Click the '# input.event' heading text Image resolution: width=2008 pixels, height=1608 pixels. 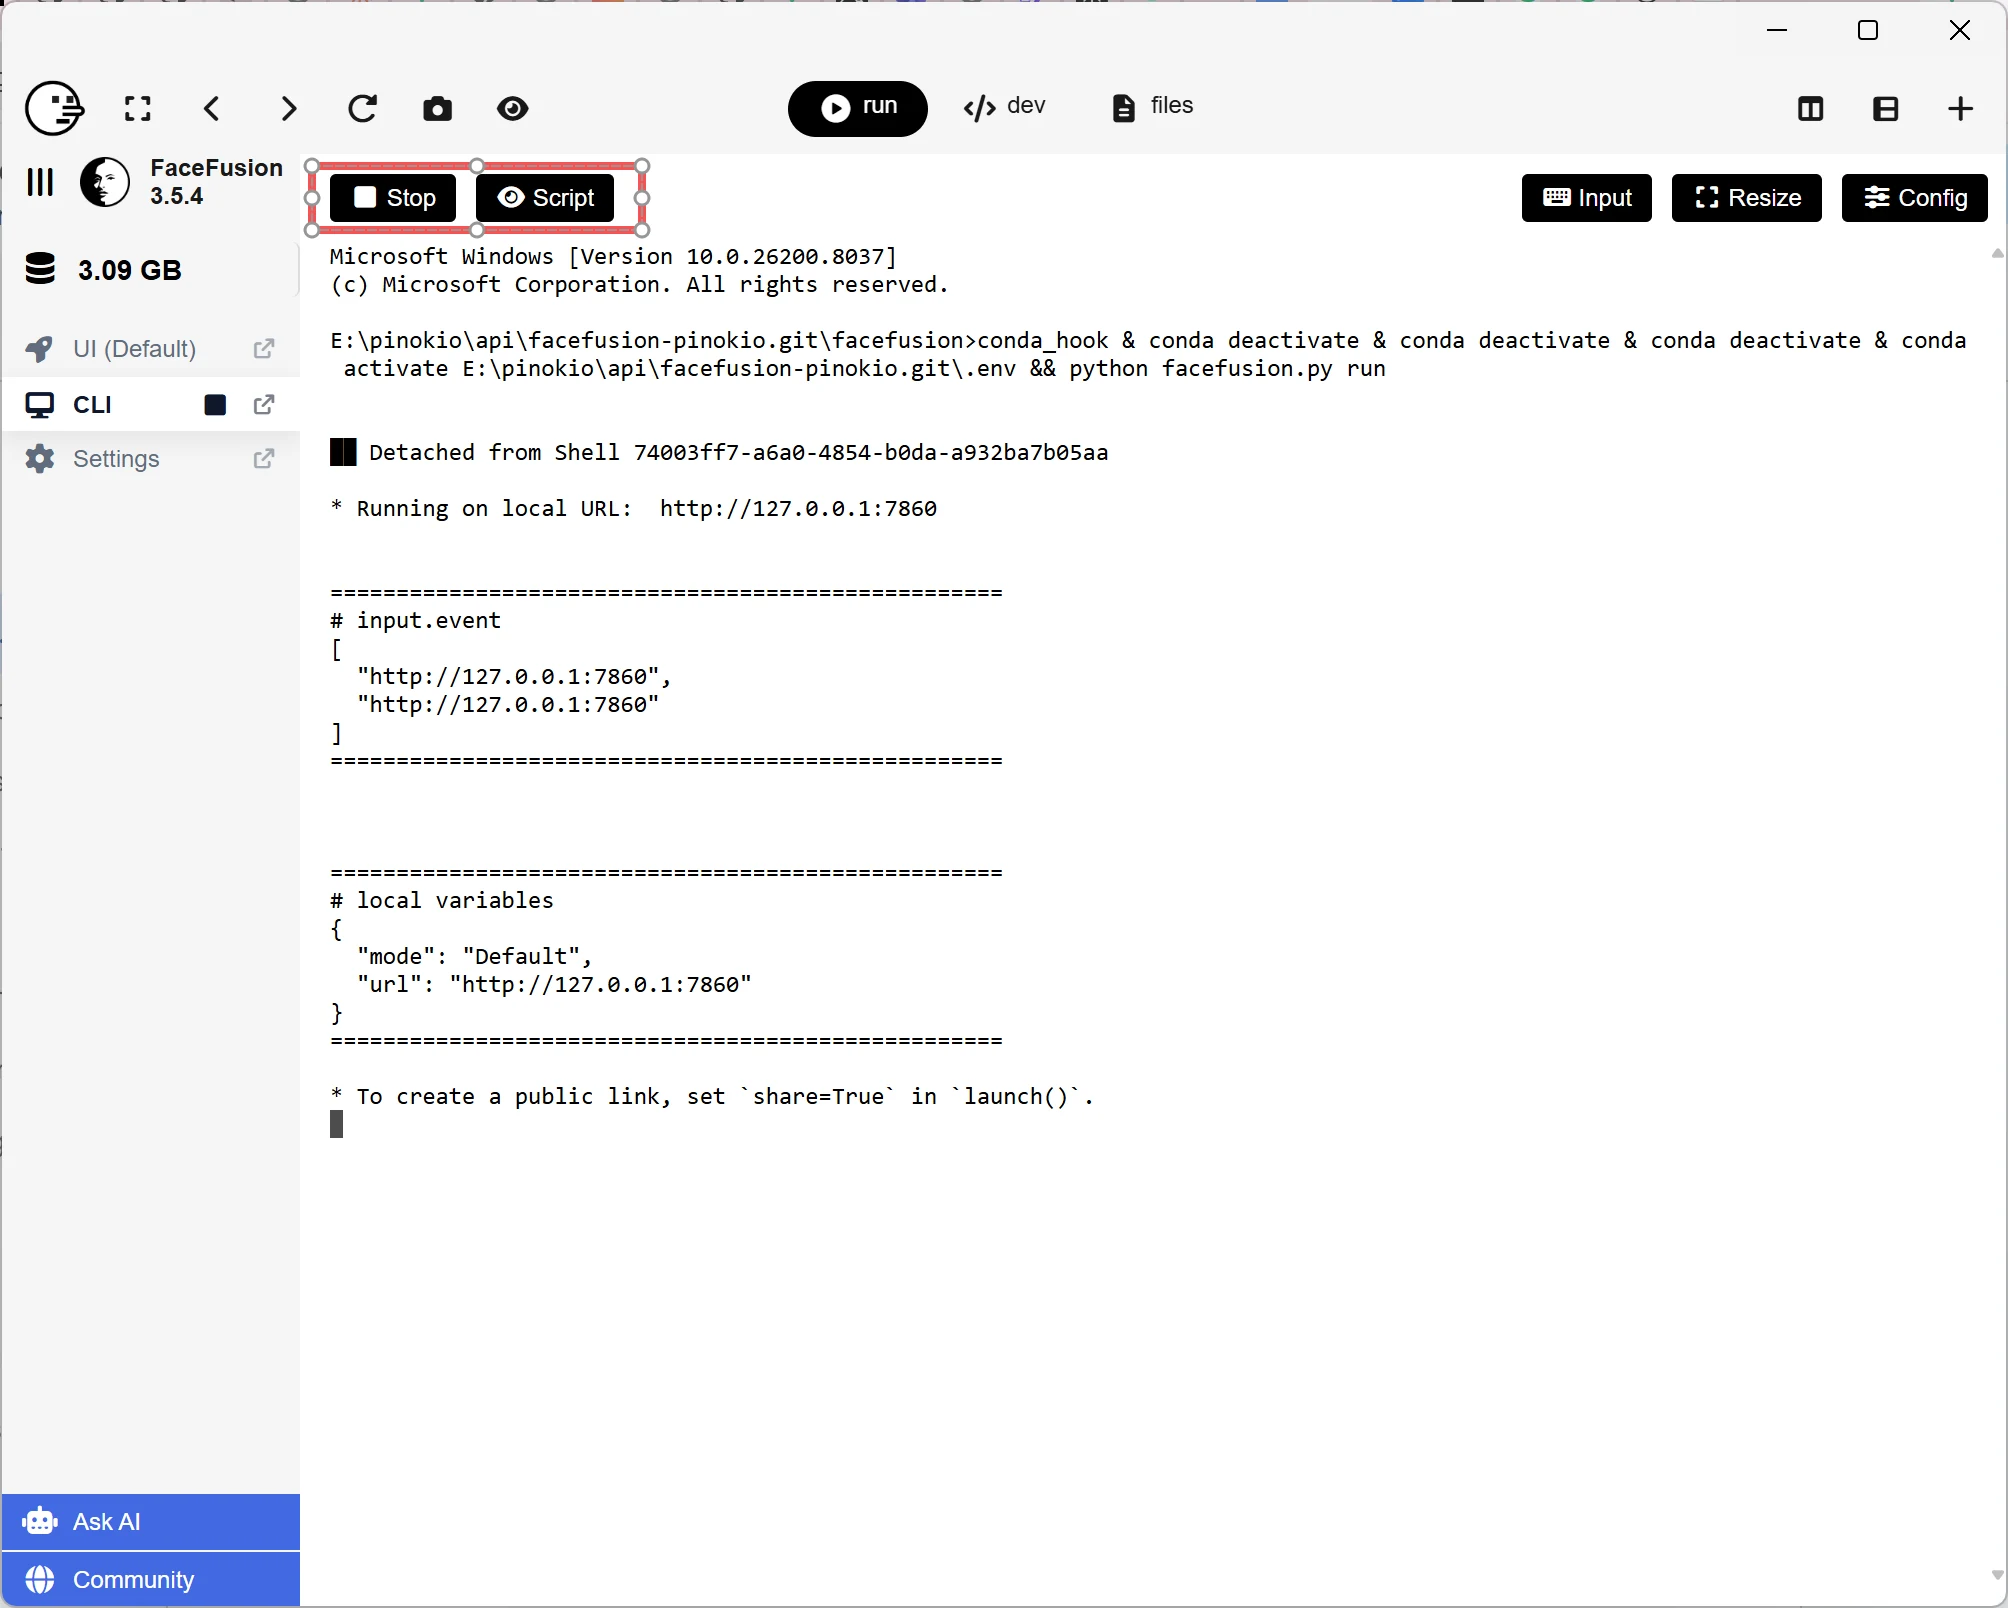416,621
